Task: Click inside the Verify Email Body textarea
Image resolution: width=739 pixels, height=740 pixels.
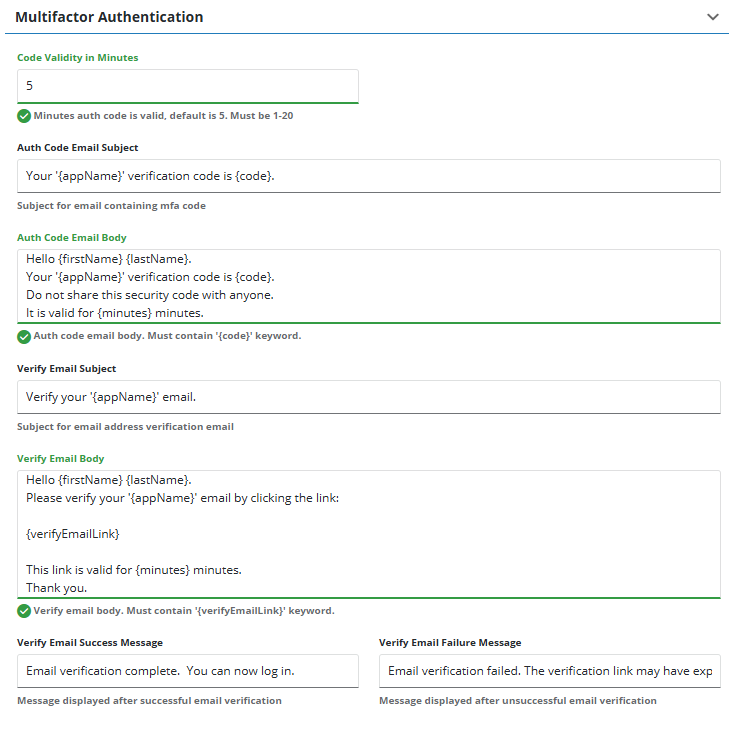Action: tap(368, 533)
